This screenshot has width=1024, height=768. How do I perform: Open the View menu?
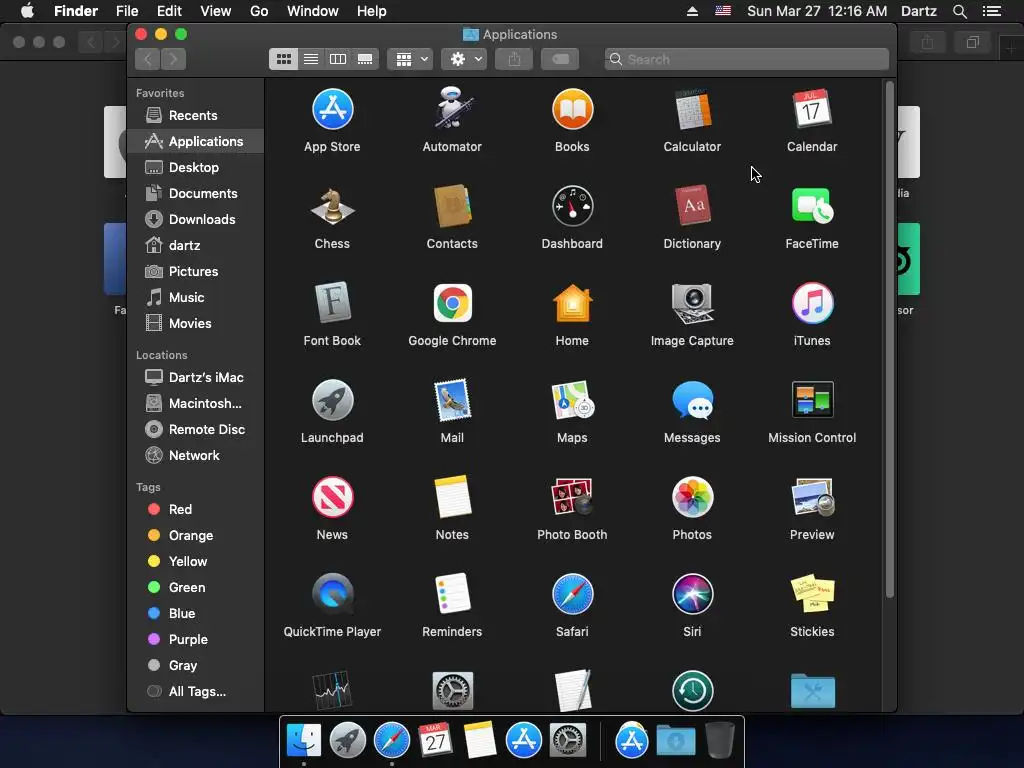(216, 11)
